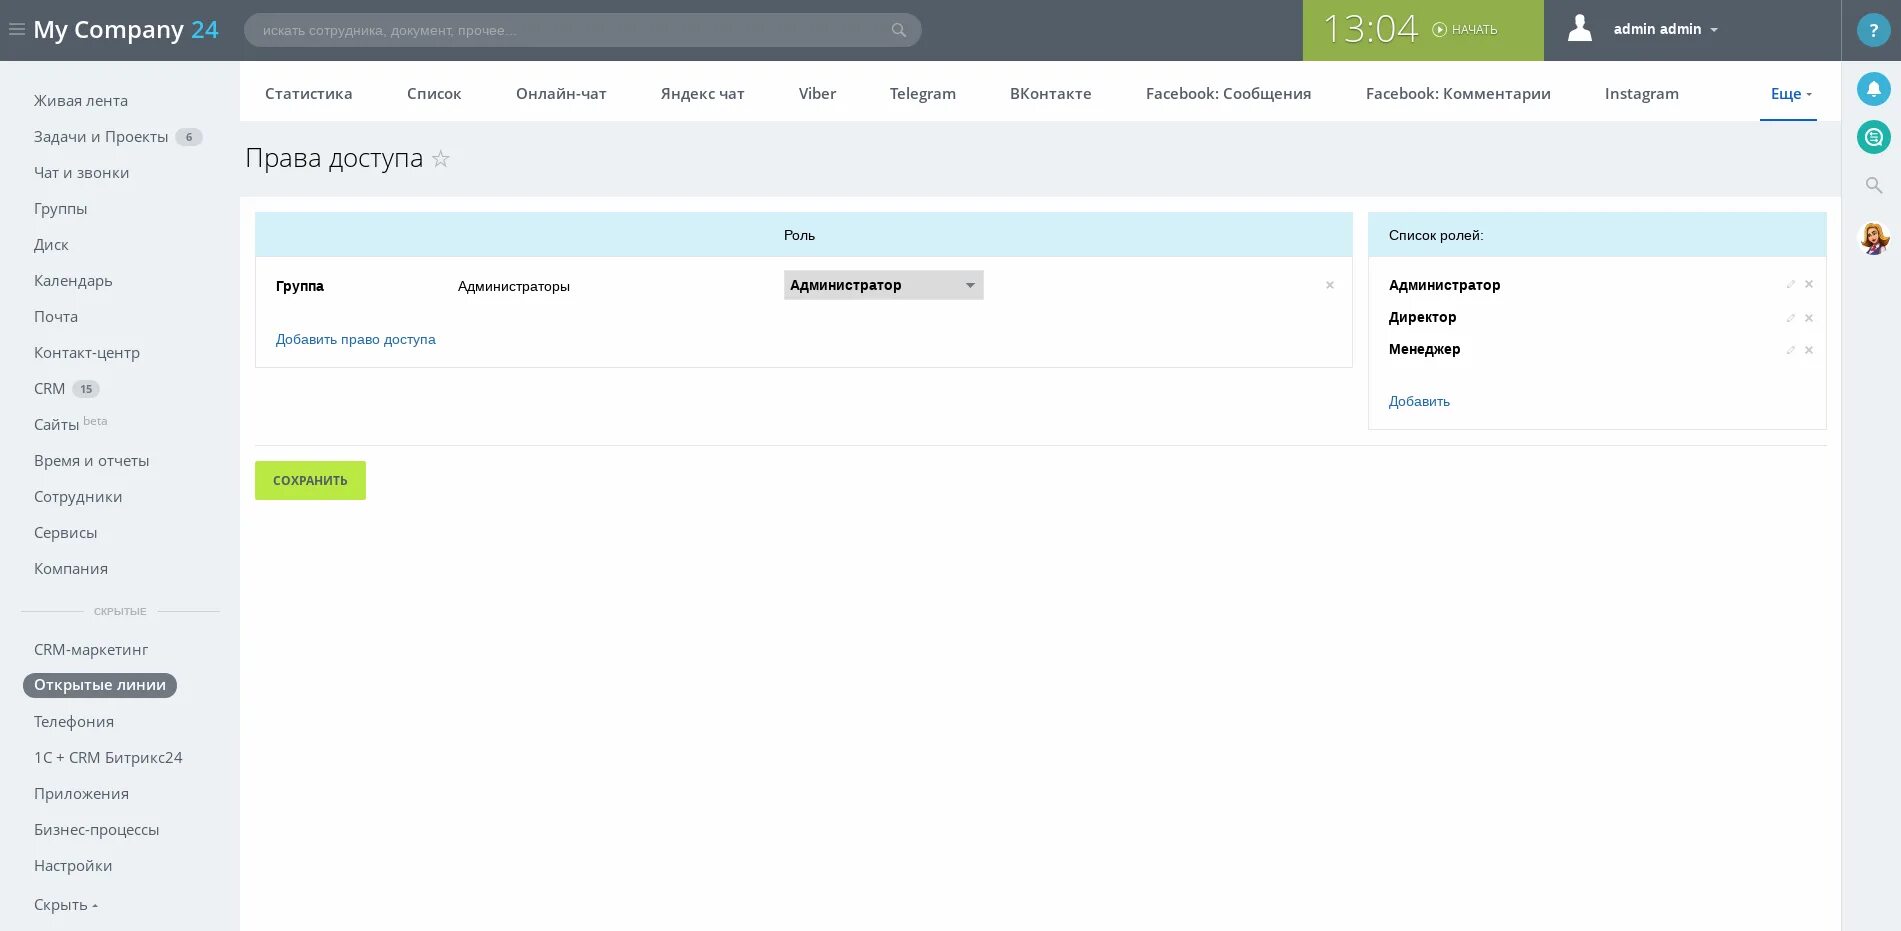Open the 13:04 work time clock

tap(1370, 30)
